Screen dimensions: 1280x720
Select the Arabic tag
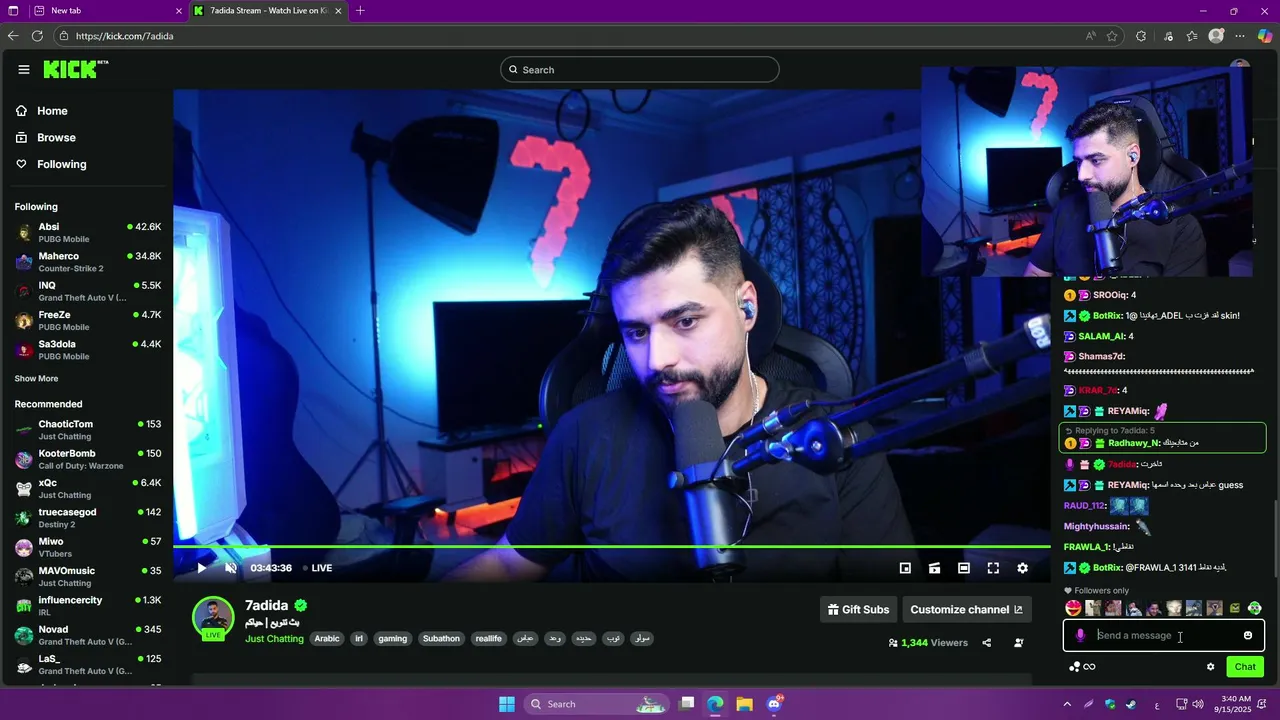[x=327, y=638]
